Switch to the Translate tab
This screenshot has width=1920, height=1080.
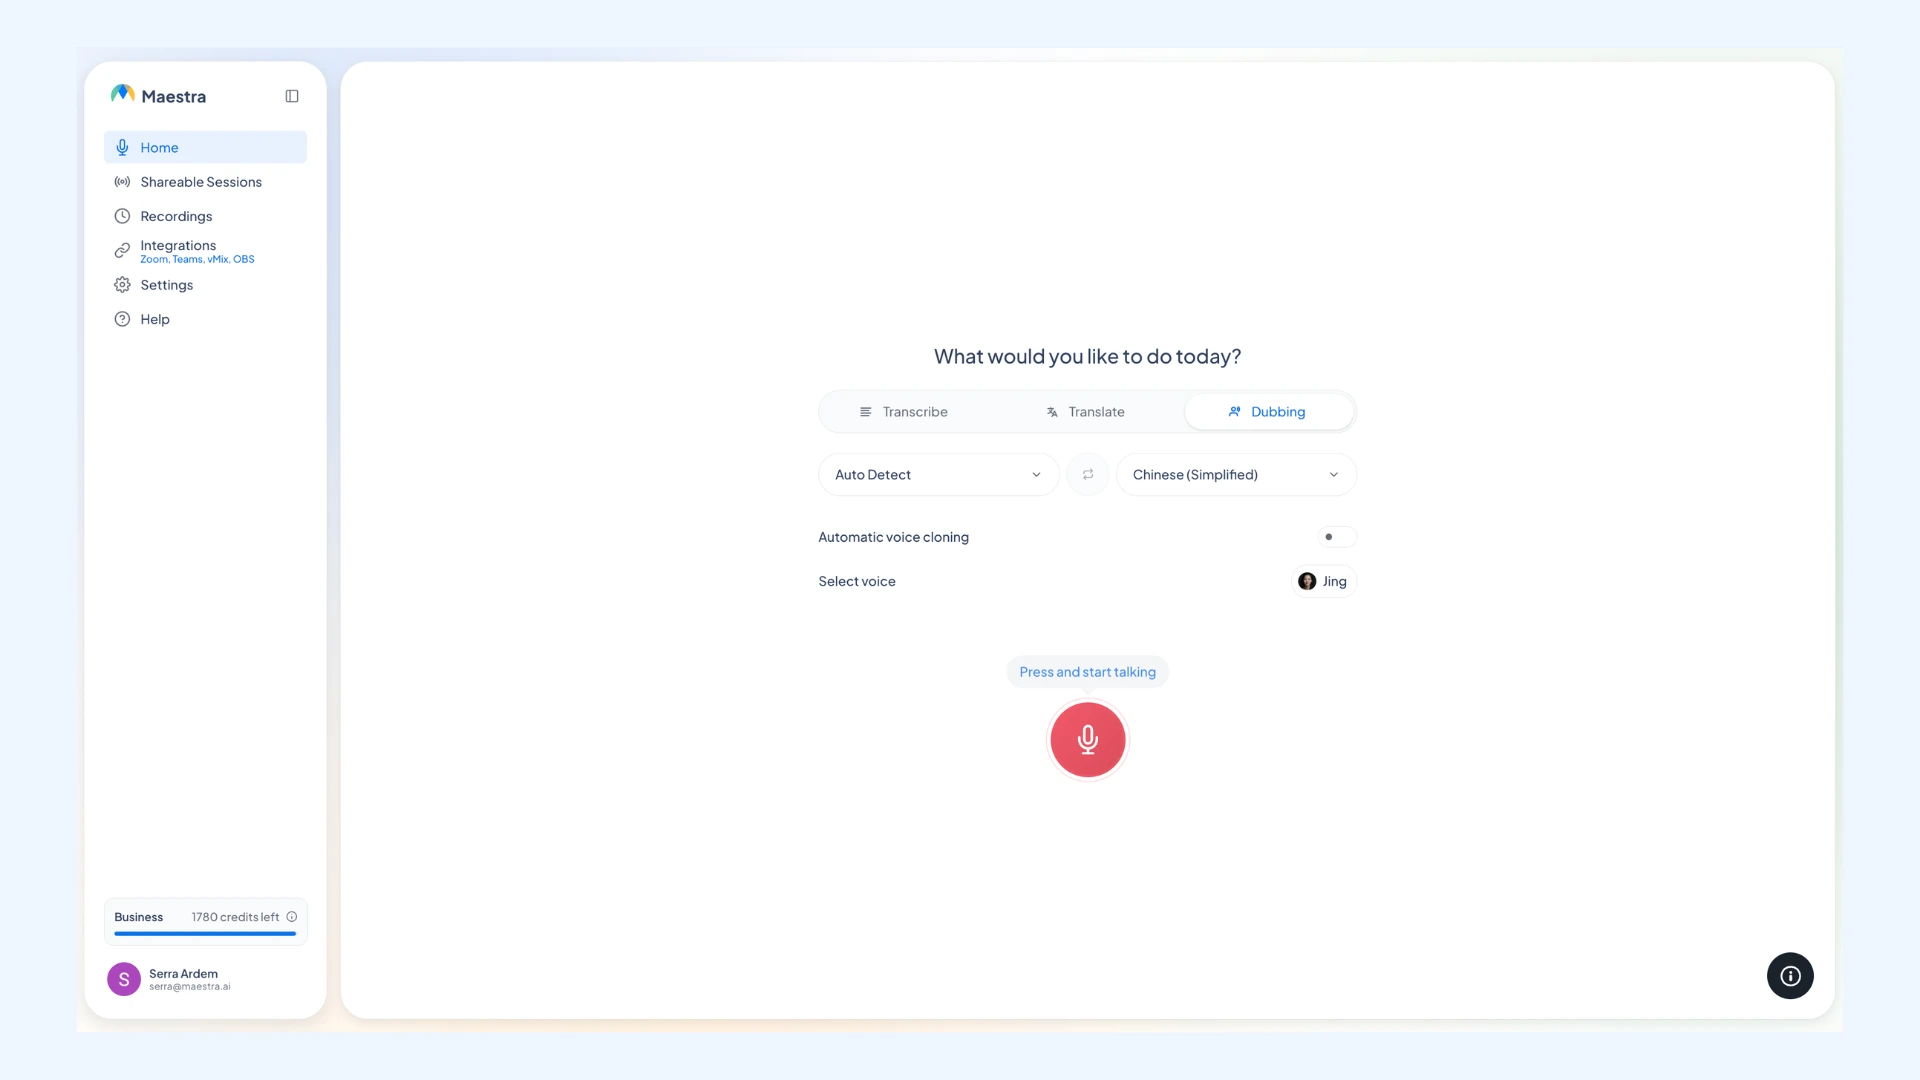(1085, 412)
